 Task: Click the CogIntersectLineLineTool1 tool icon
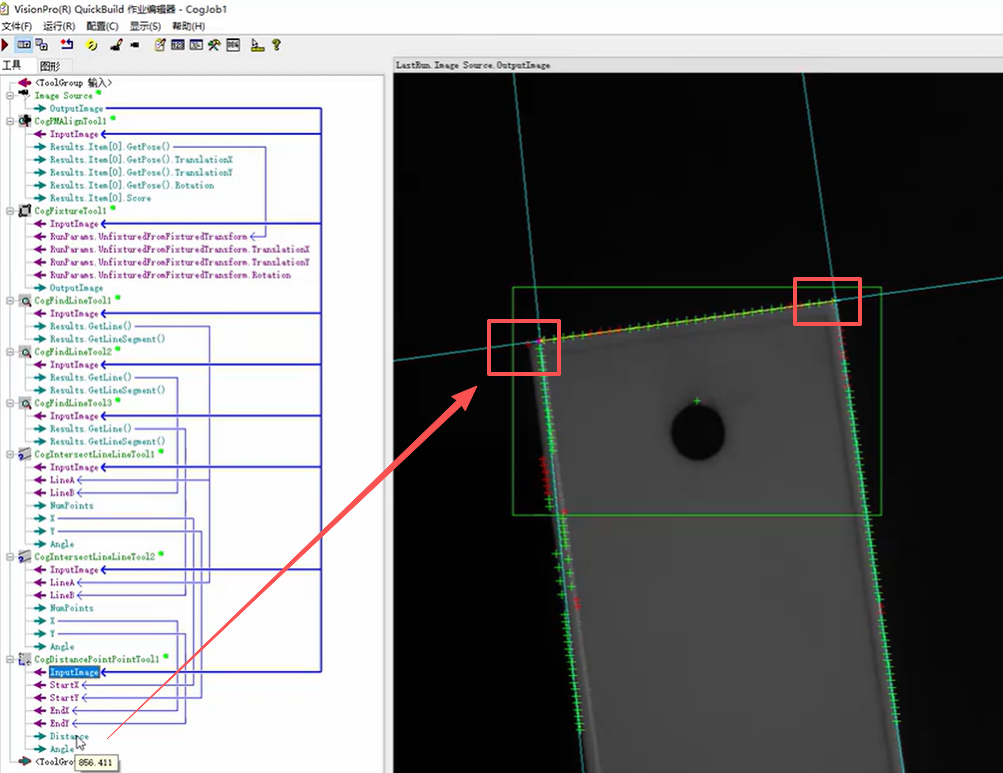[25, 454]
